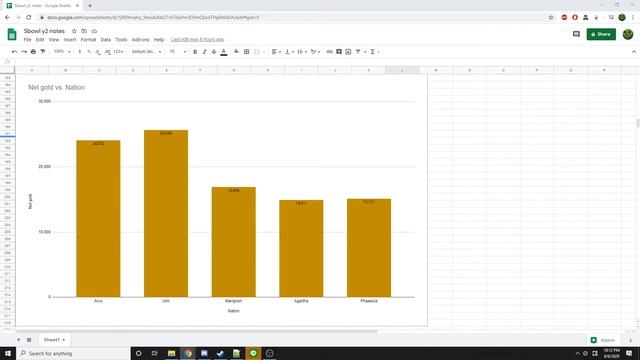Open the text color picker
The width and height of the screenshot is (640, 360).
[x=224, y=52]
